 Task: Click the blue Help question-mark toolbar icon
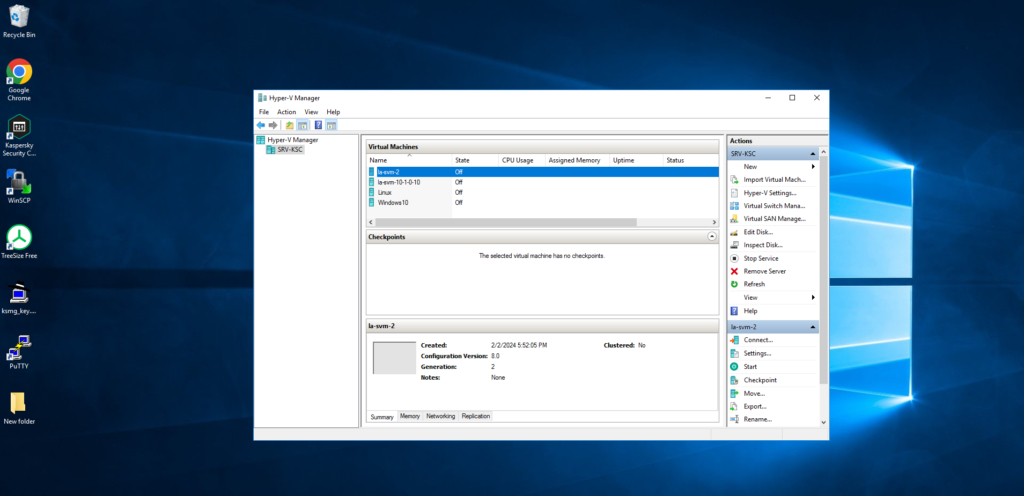[x=319, y=125]
